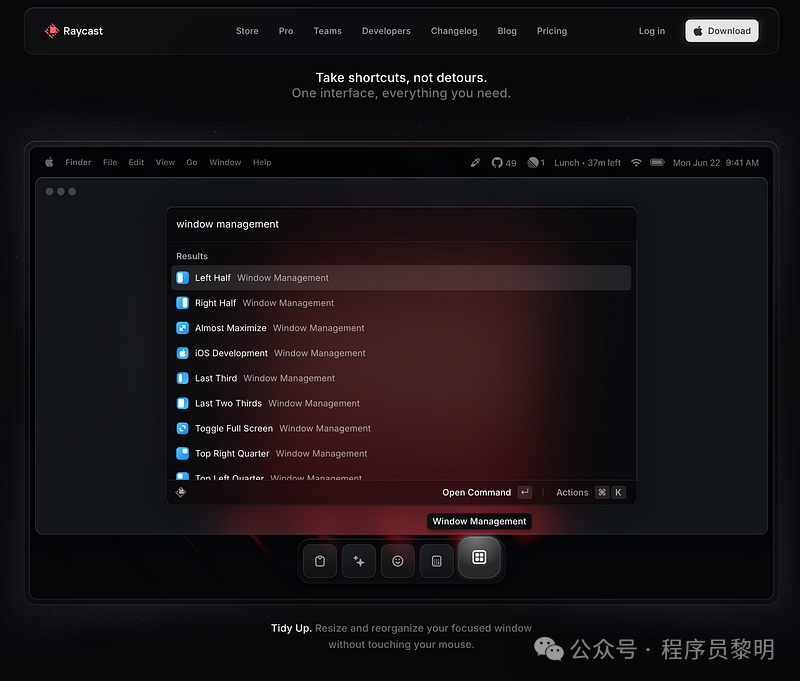This screenshot has height=681, width=800.
Task: Open the Finder menu
Action: [78, 162]
